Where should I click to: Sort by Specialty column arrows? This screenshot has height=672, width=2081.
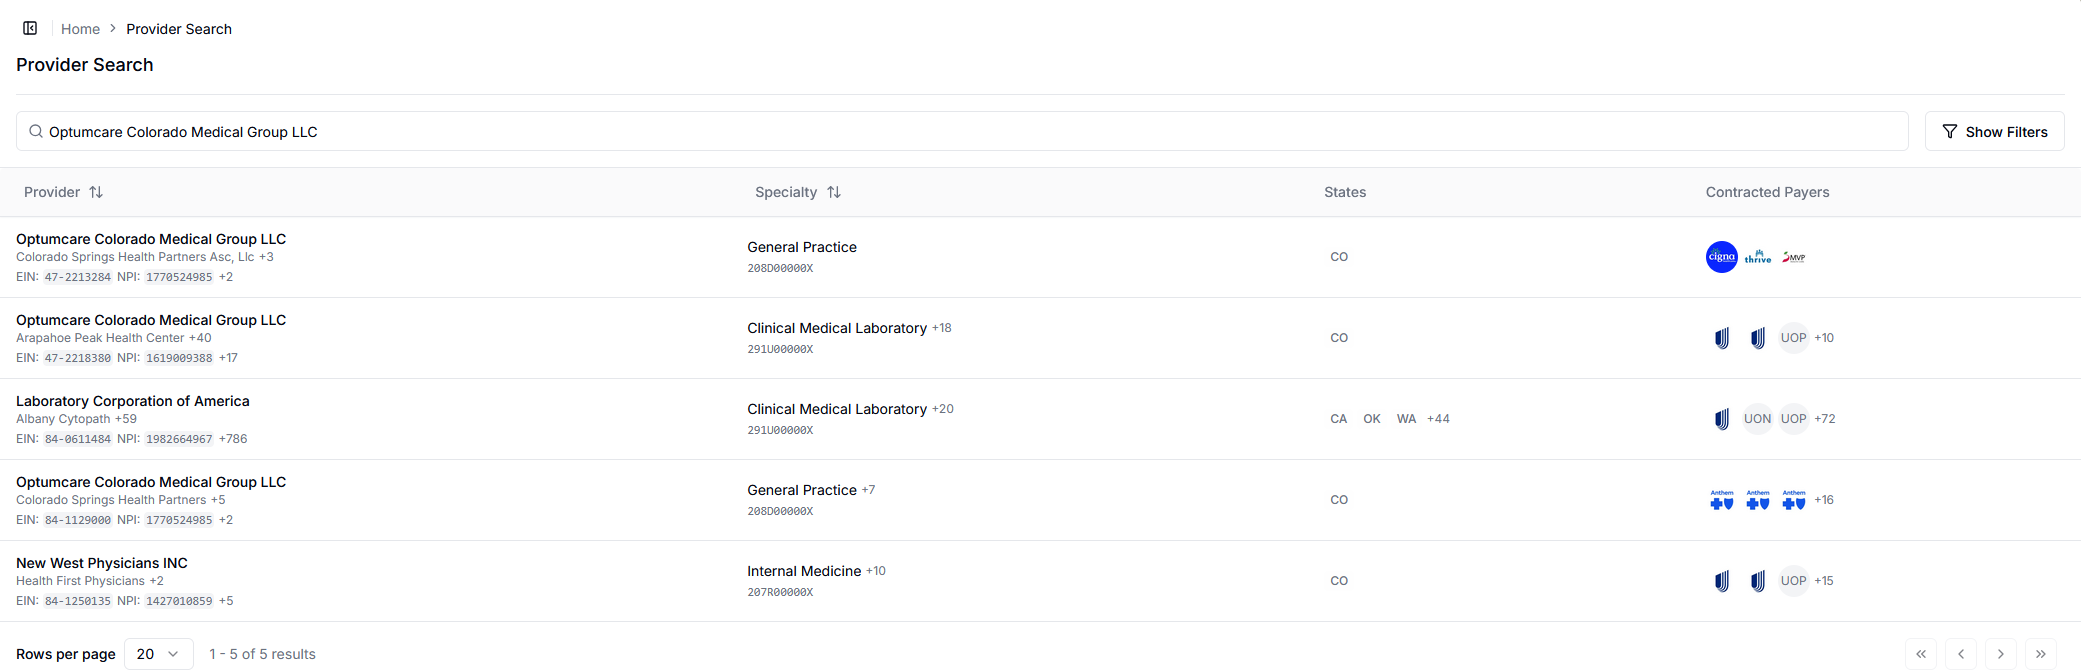click(834, 192)
